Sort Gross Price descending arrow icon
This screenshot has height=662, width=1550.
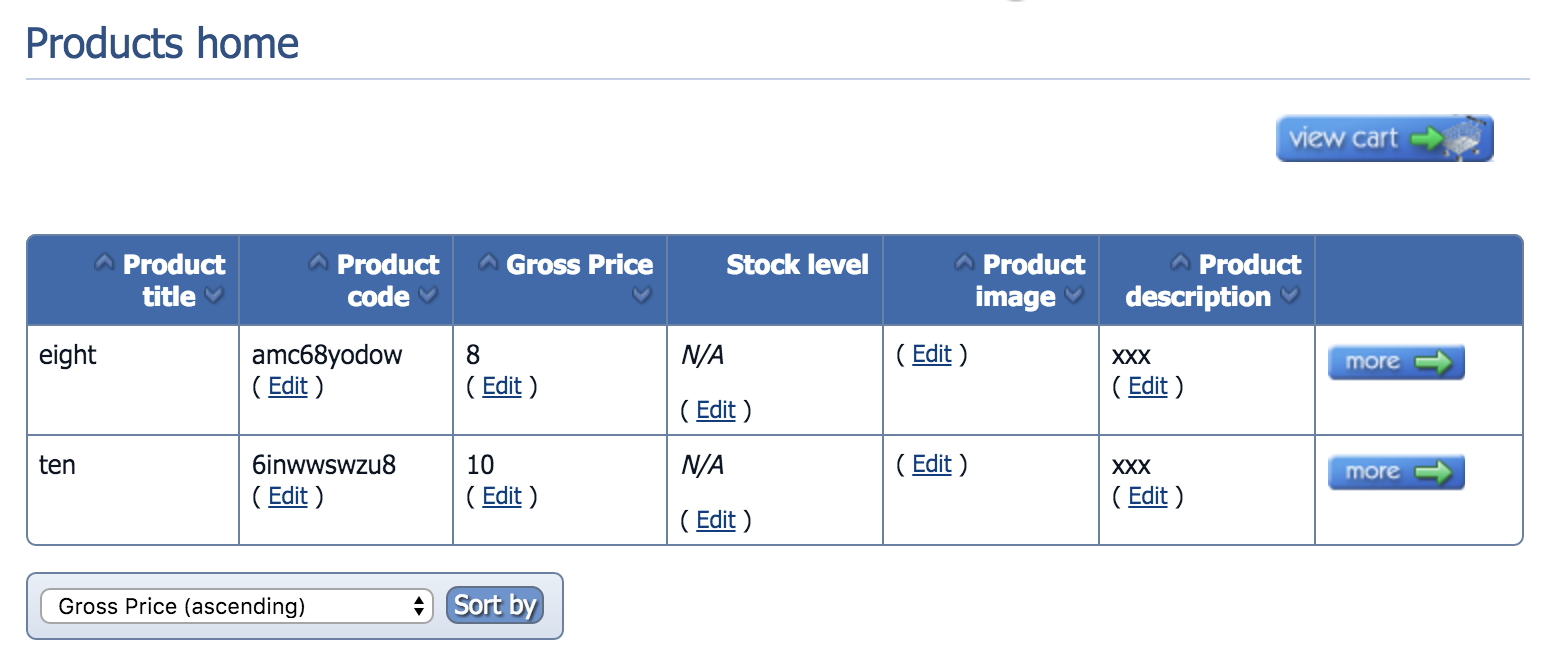click(642, 296)
